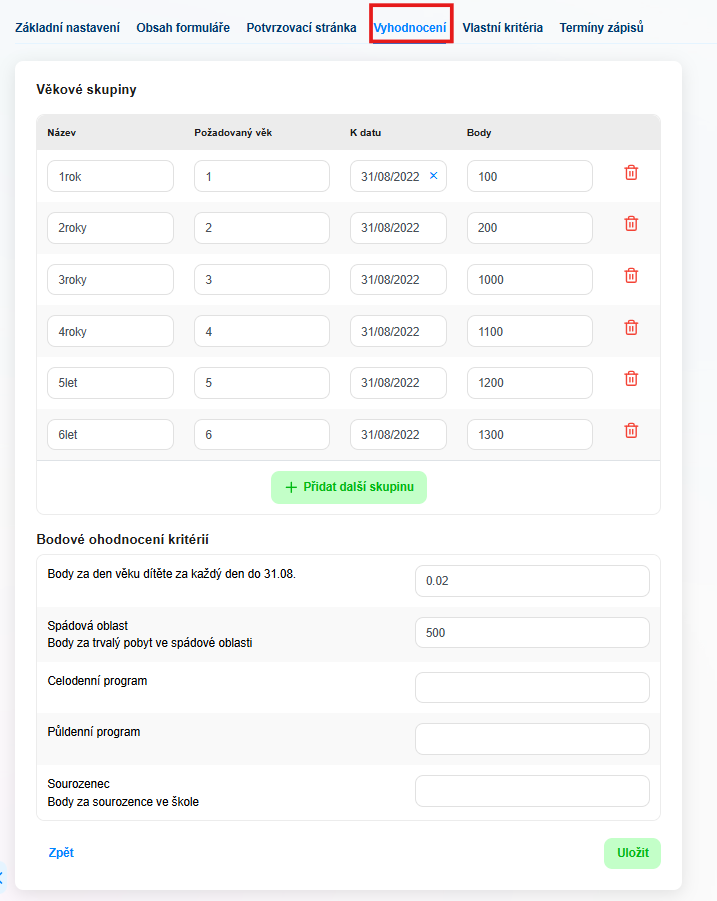Select the Body field containing 1000
The height and width of the screenshot is (901, 717).
point(529,280)
